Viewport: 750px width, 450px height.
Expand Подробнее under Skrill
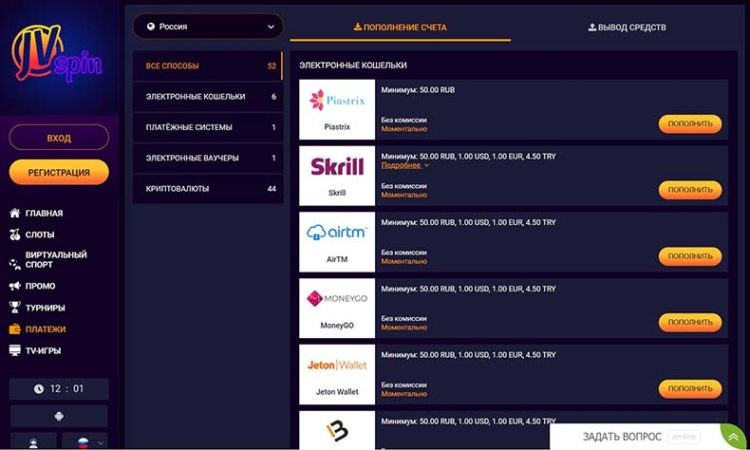click(x=405, y=165)
